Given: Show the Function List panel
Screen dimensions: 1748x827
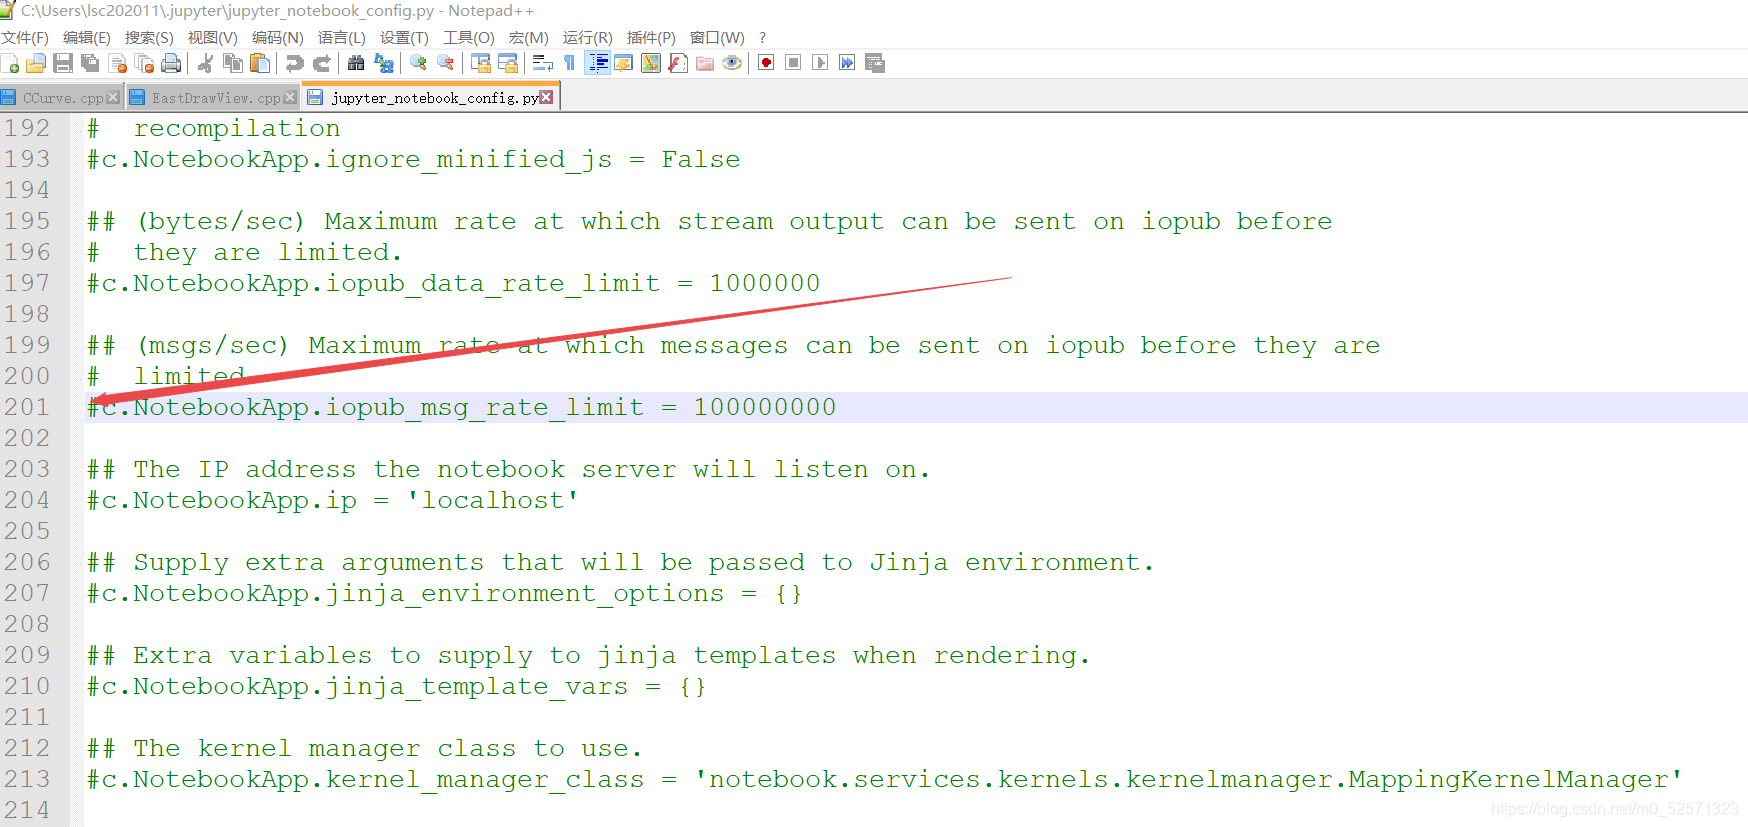Looking at the screenshot, I should pyautogui.click(x=678, y=63).
